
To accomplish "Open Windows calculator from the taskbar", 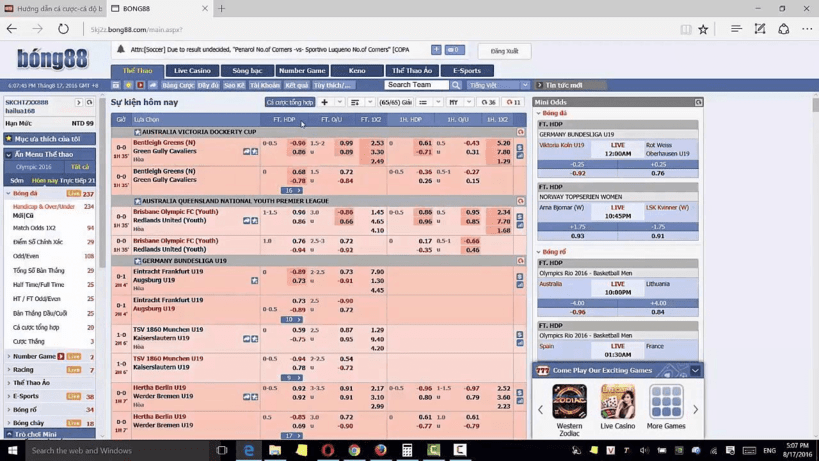I will pyautogui.click(x=407, y=450).
